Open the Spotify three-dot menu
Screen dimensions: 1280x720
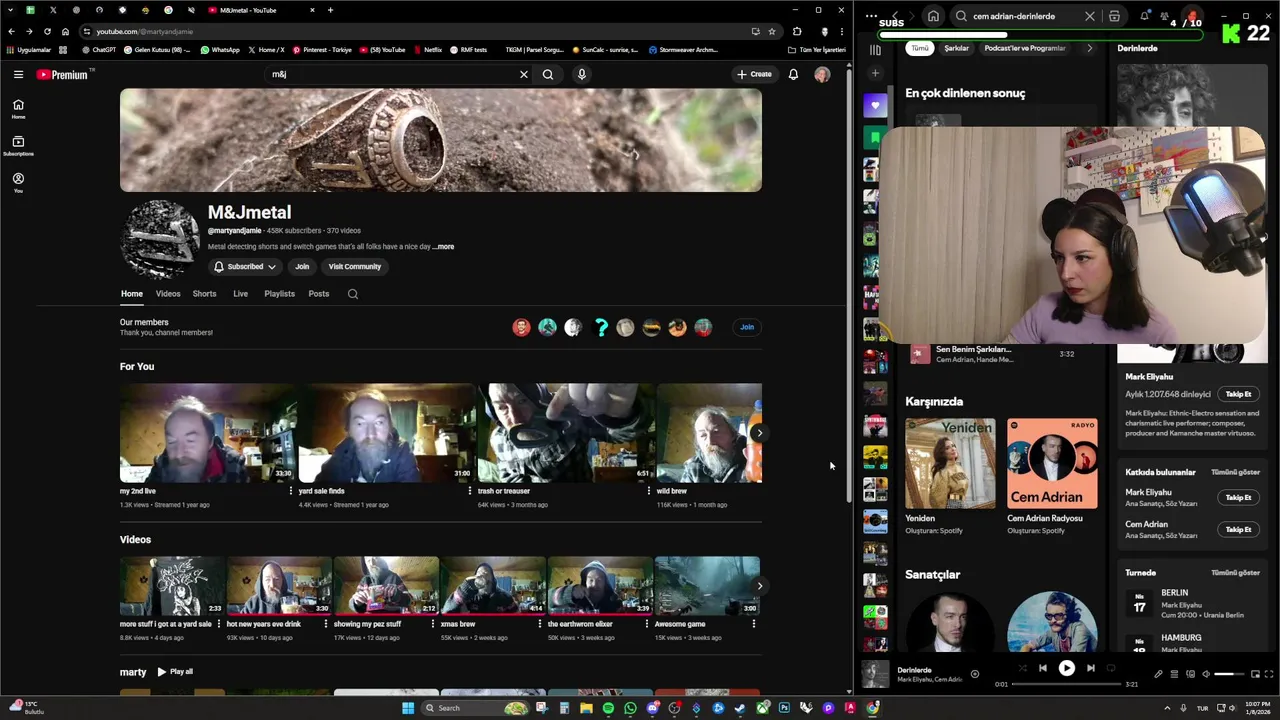pyautogui.click(x=871, y=16)
